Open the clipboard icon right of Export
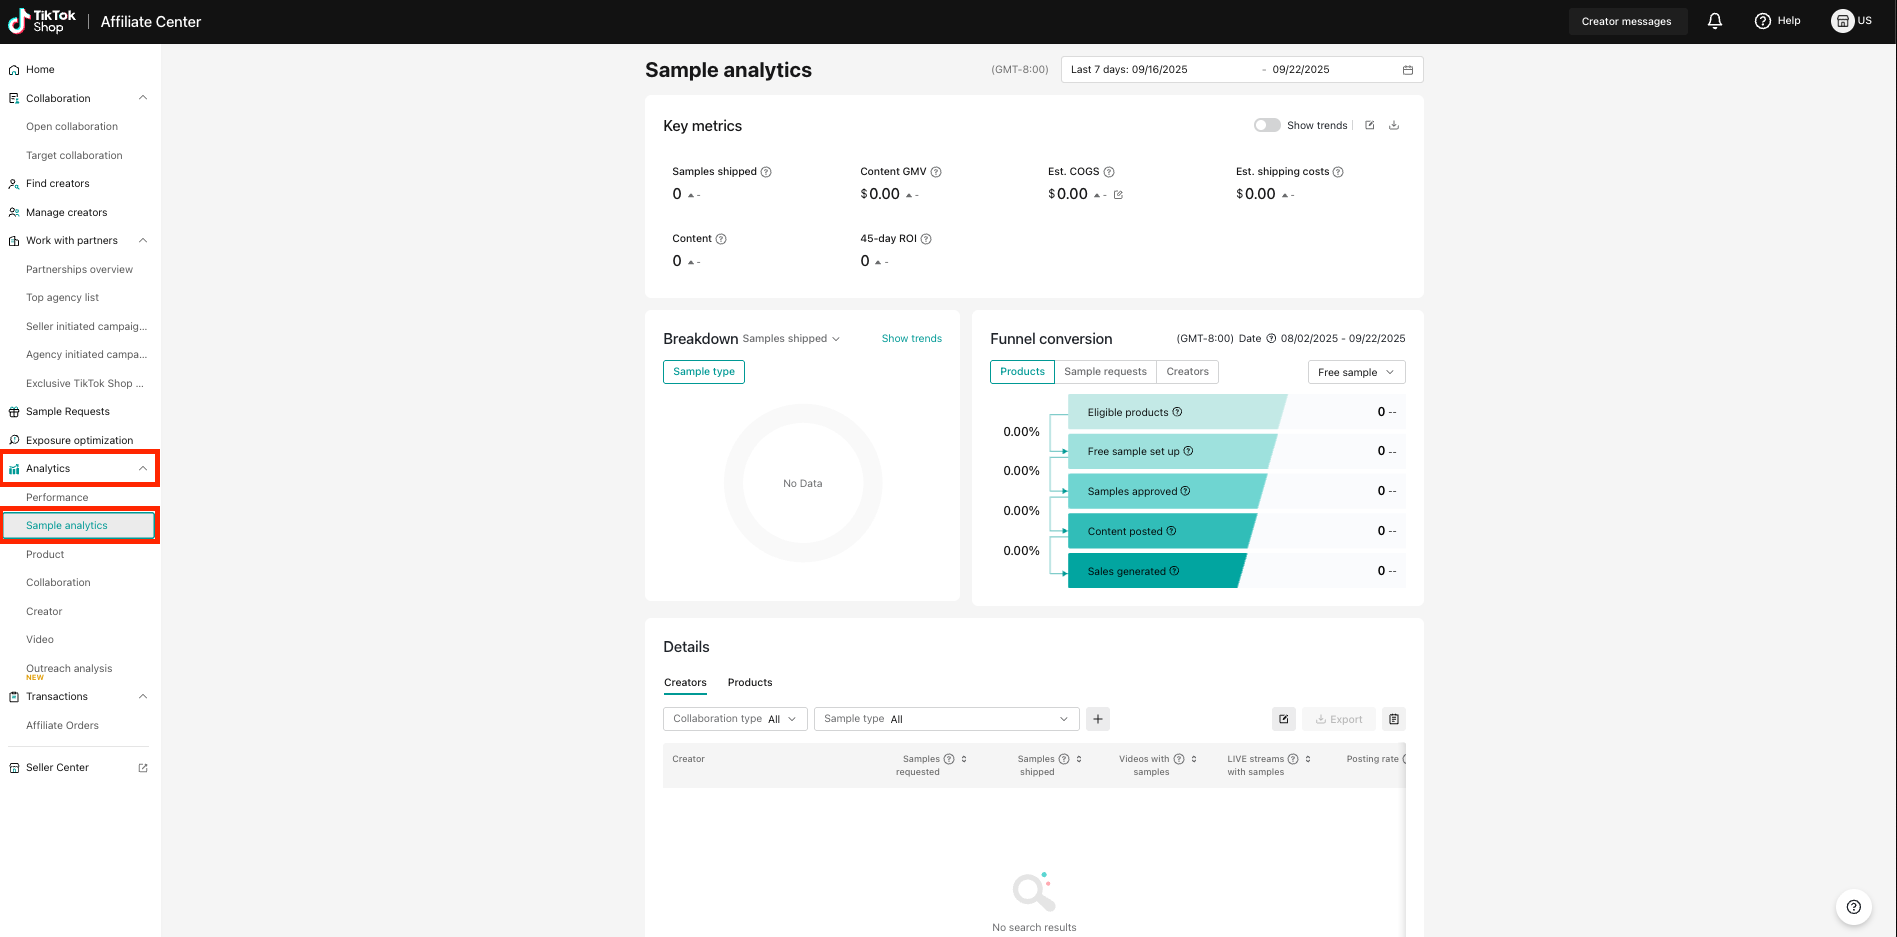1897x937 pixels. 1393,719
